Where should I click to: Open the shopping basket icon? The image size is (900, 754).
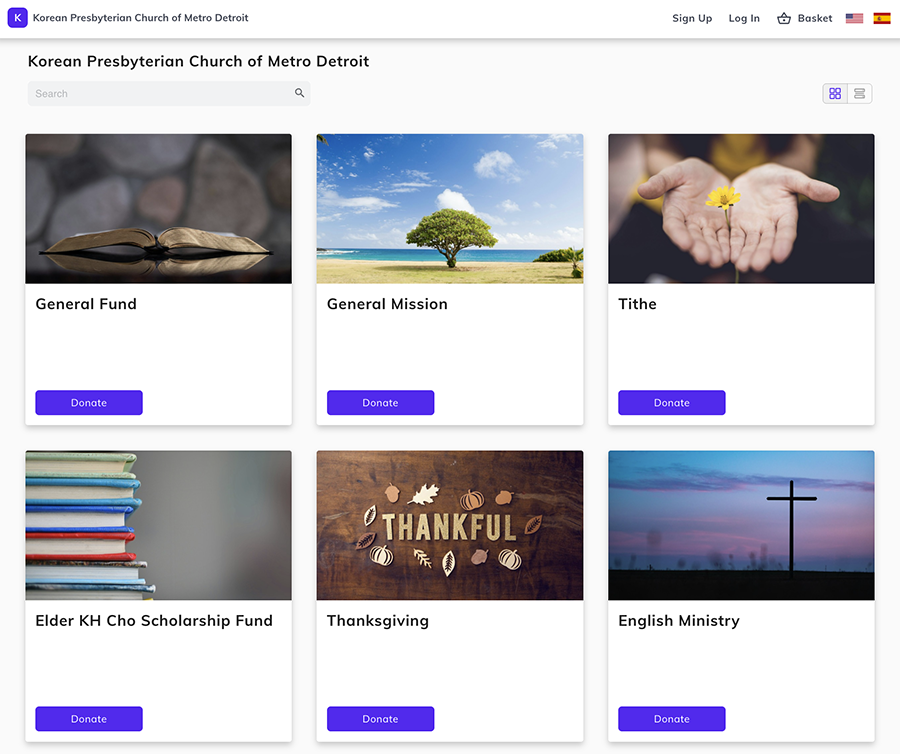pos(784,18)
